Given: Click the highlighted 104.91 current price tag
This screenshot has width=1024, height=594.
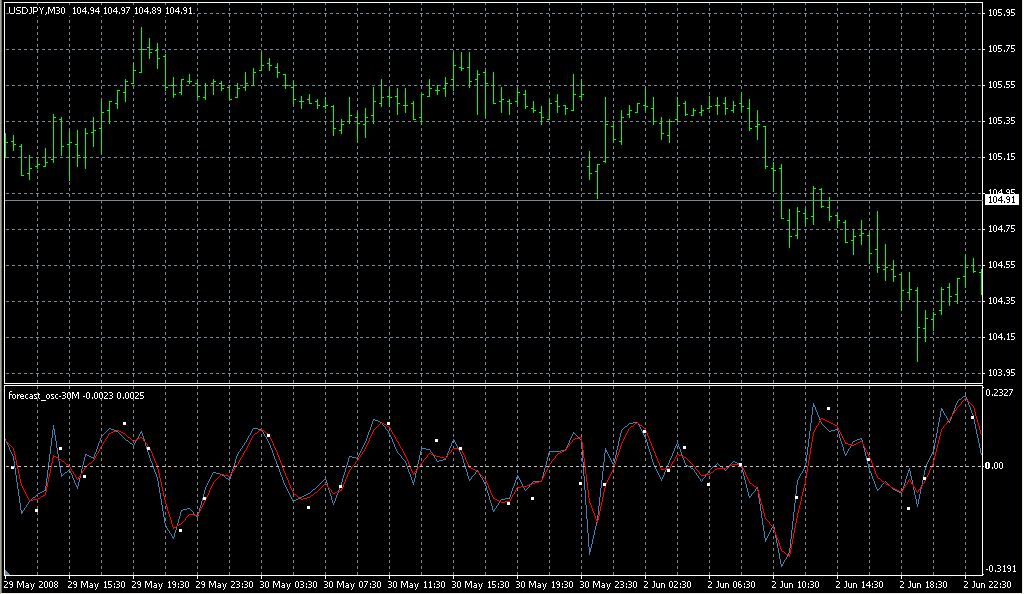Looking at the screenshot, I should pyautogui.click(x=1000, y=200).
